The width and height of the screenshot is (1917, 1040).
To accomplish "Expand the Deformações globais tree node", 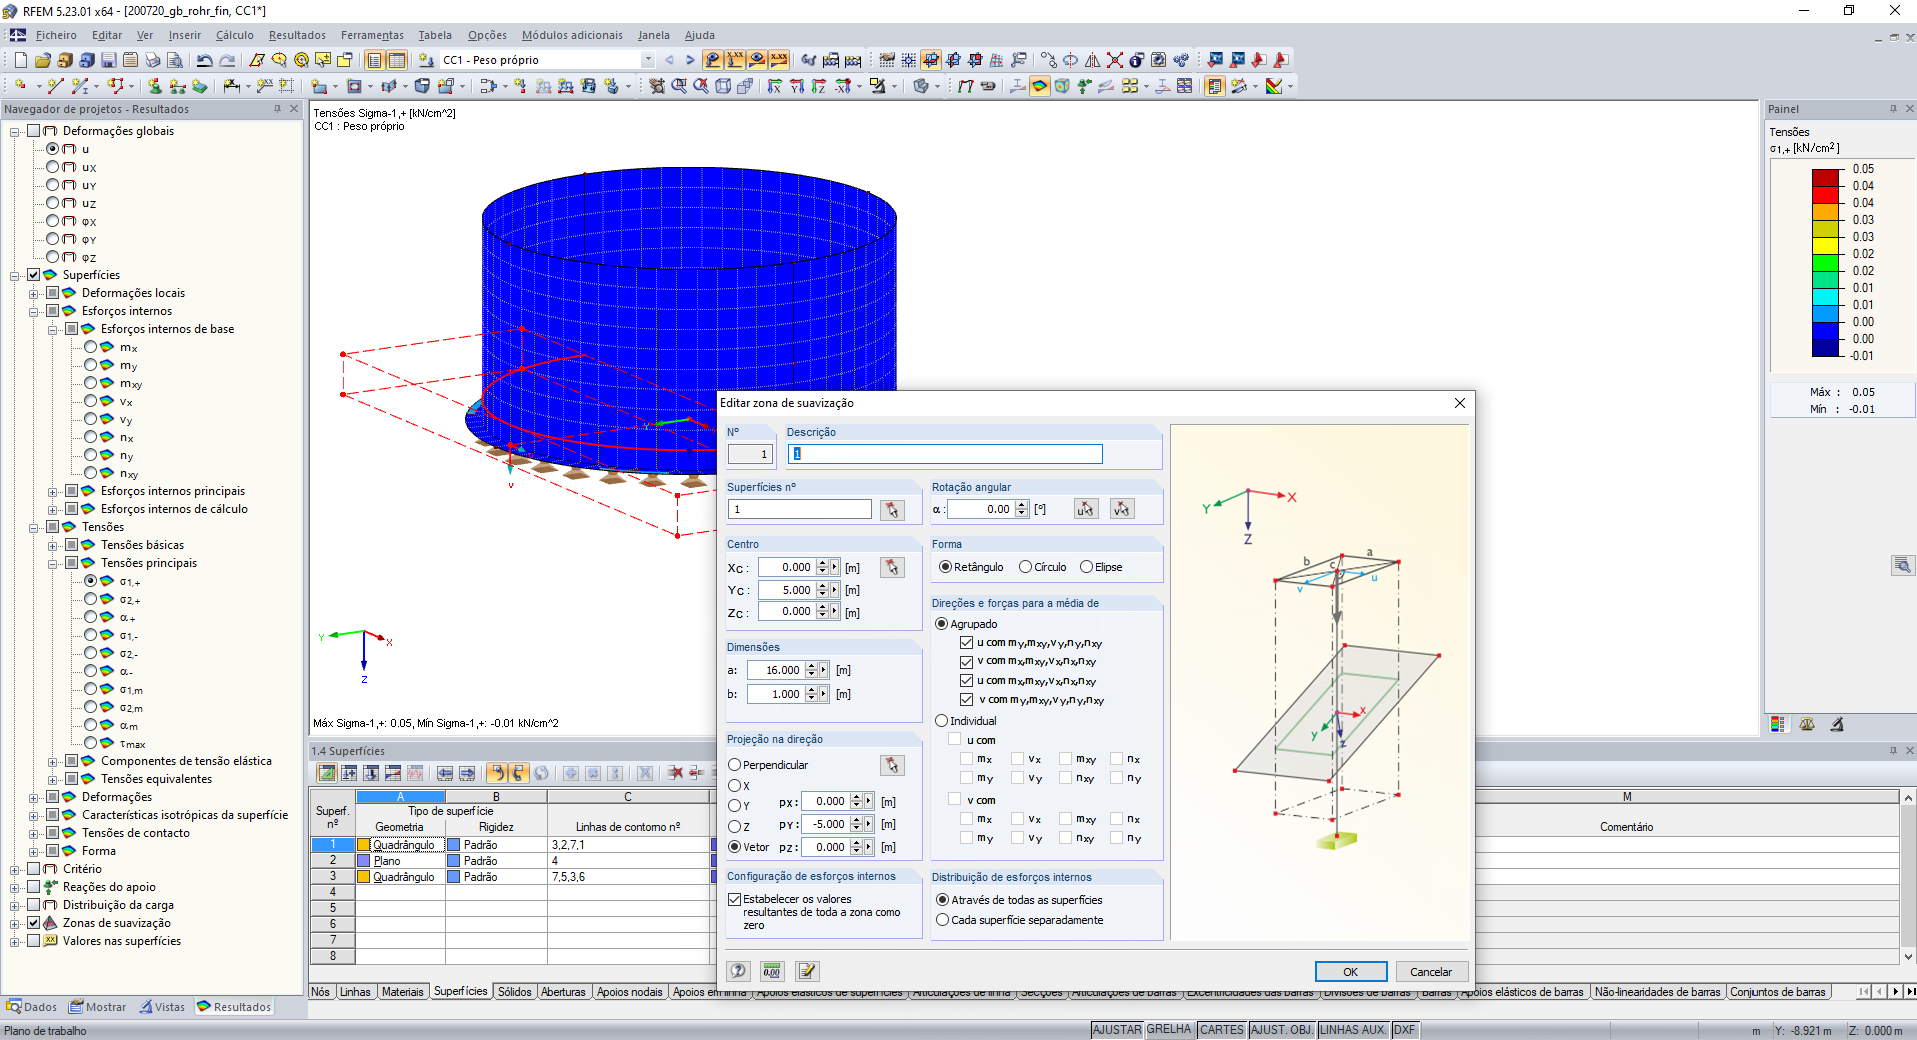I will (15, 131).
